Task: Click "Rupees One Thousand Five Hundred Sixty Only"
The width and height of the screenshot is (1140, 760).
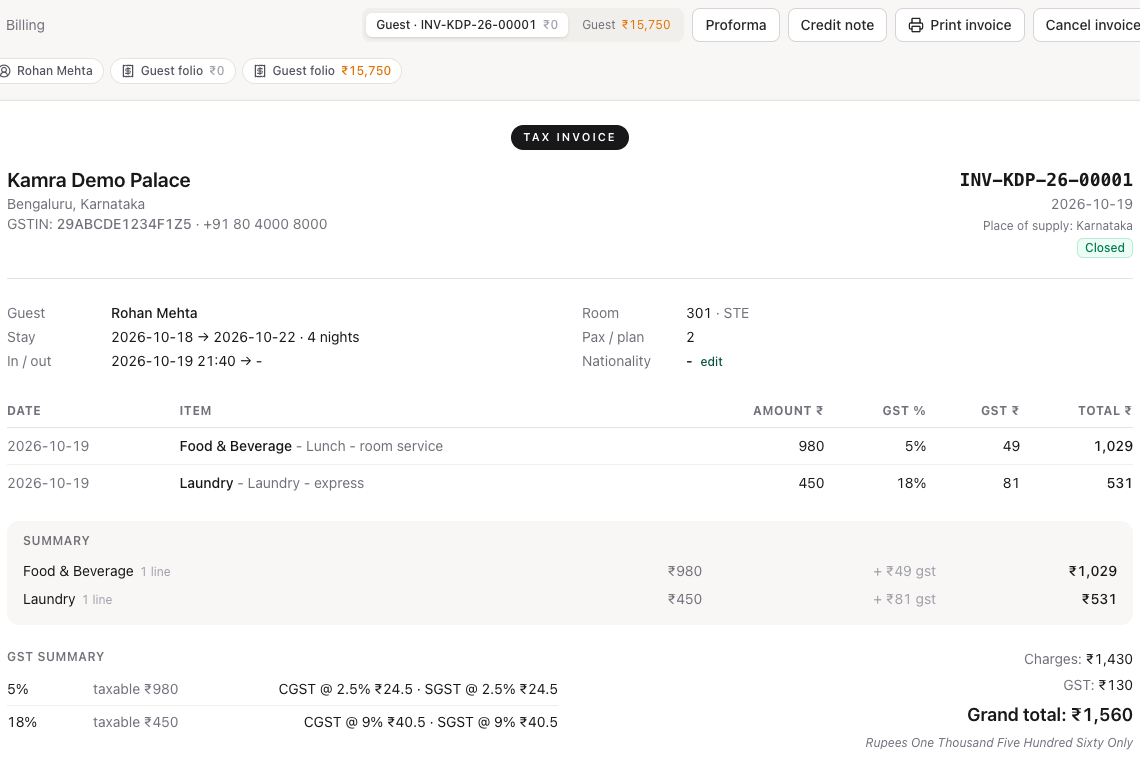Action: [999, 743]
